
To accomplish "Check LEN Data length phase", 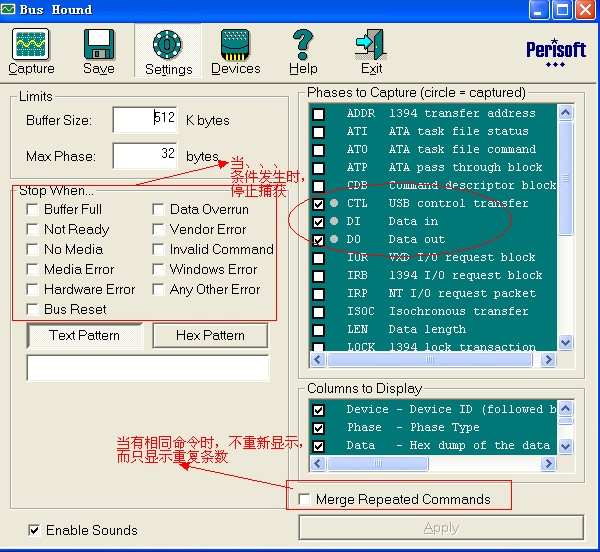I will tap(318, 330).
